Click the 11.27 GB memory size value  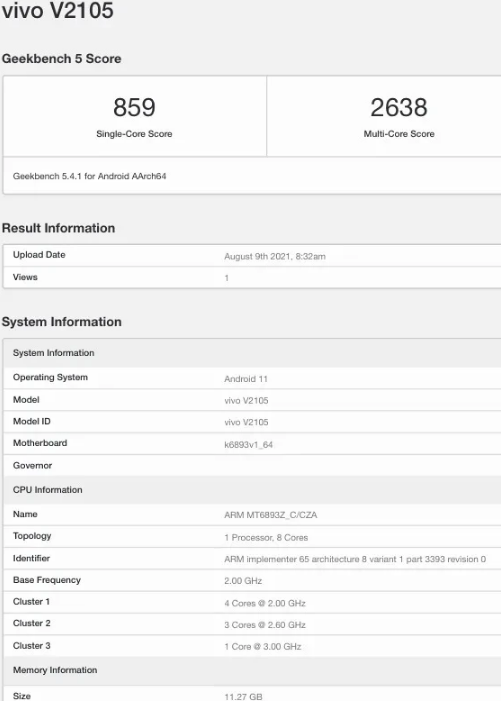[243, 697]
